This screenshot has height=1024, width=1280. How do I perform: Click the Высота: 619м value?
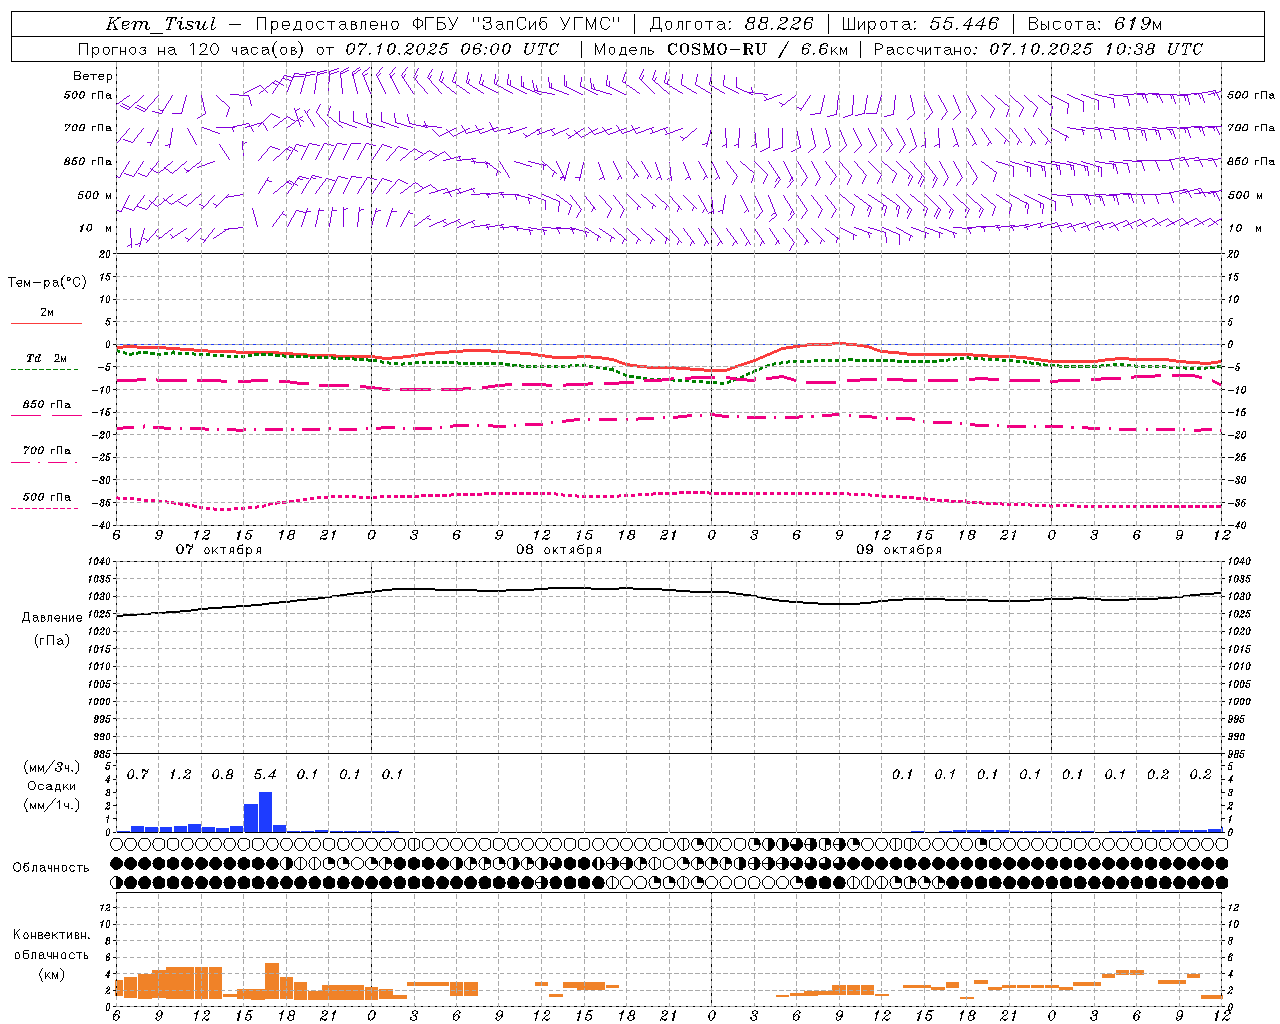pyautogui.click(x=1095, y=24)
